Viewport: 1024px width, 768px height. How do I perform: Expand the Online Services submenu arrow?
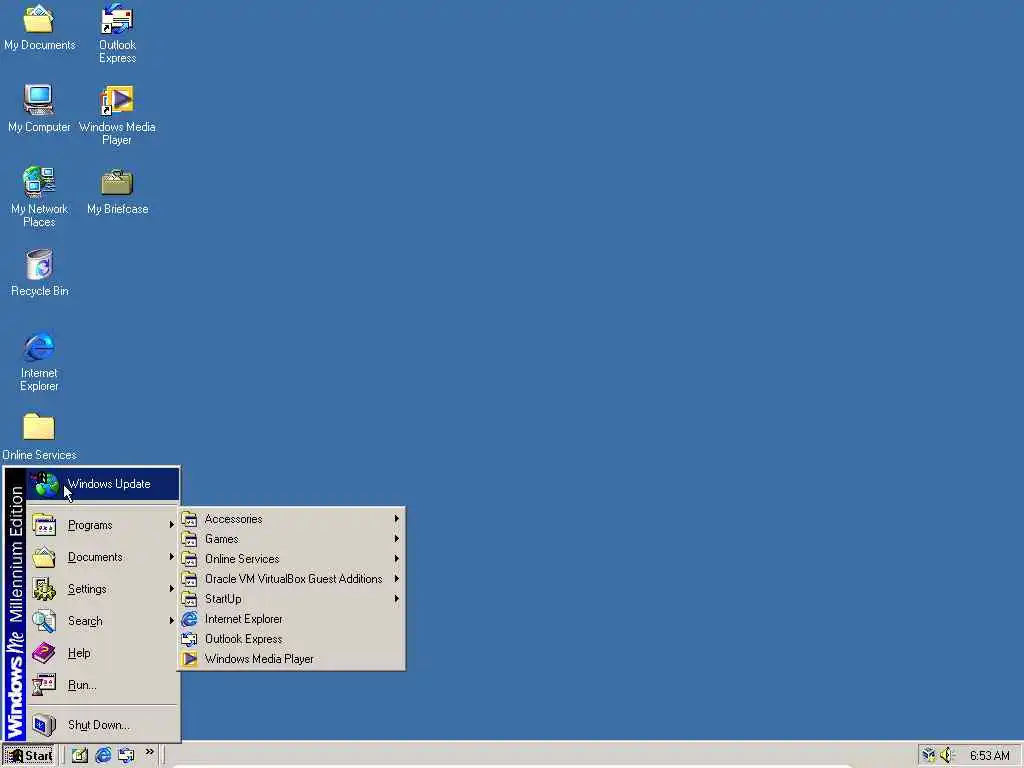(x=396, y=559)
